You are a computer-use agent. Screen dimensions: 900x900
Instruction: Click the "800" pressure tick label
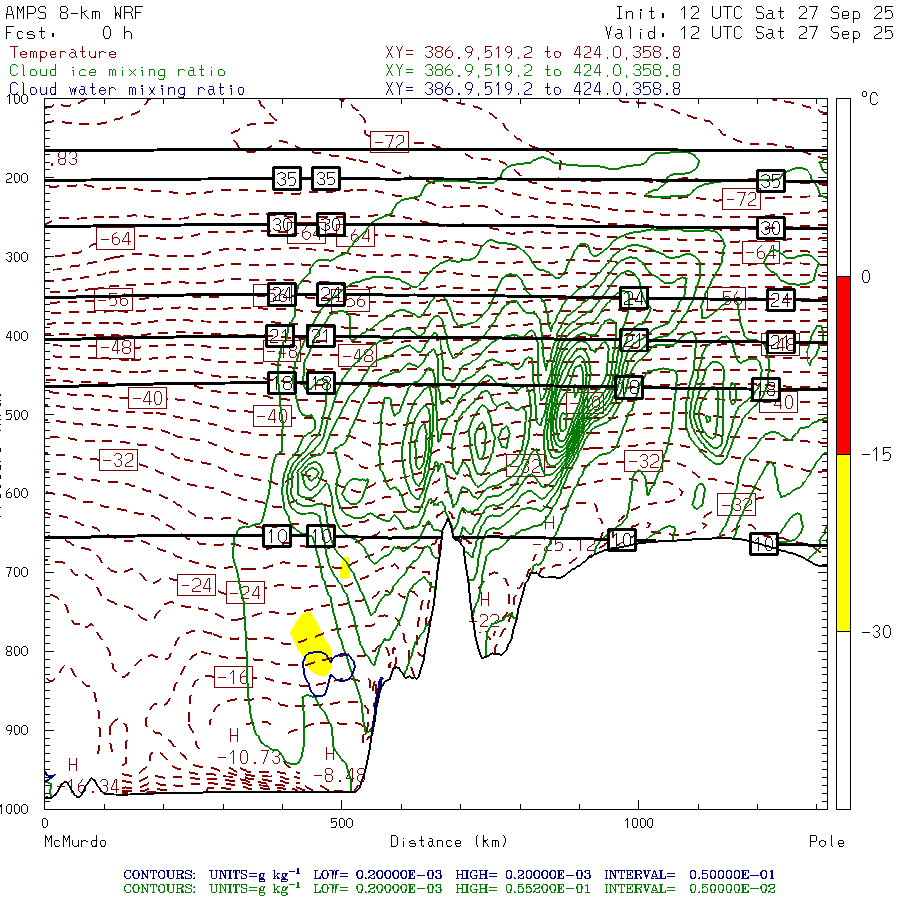[17, 651]
